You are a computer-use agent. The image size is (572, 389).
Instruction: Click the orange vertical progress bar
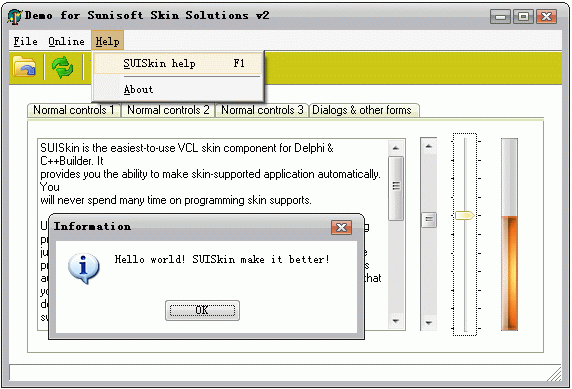[x=509, y=234]
